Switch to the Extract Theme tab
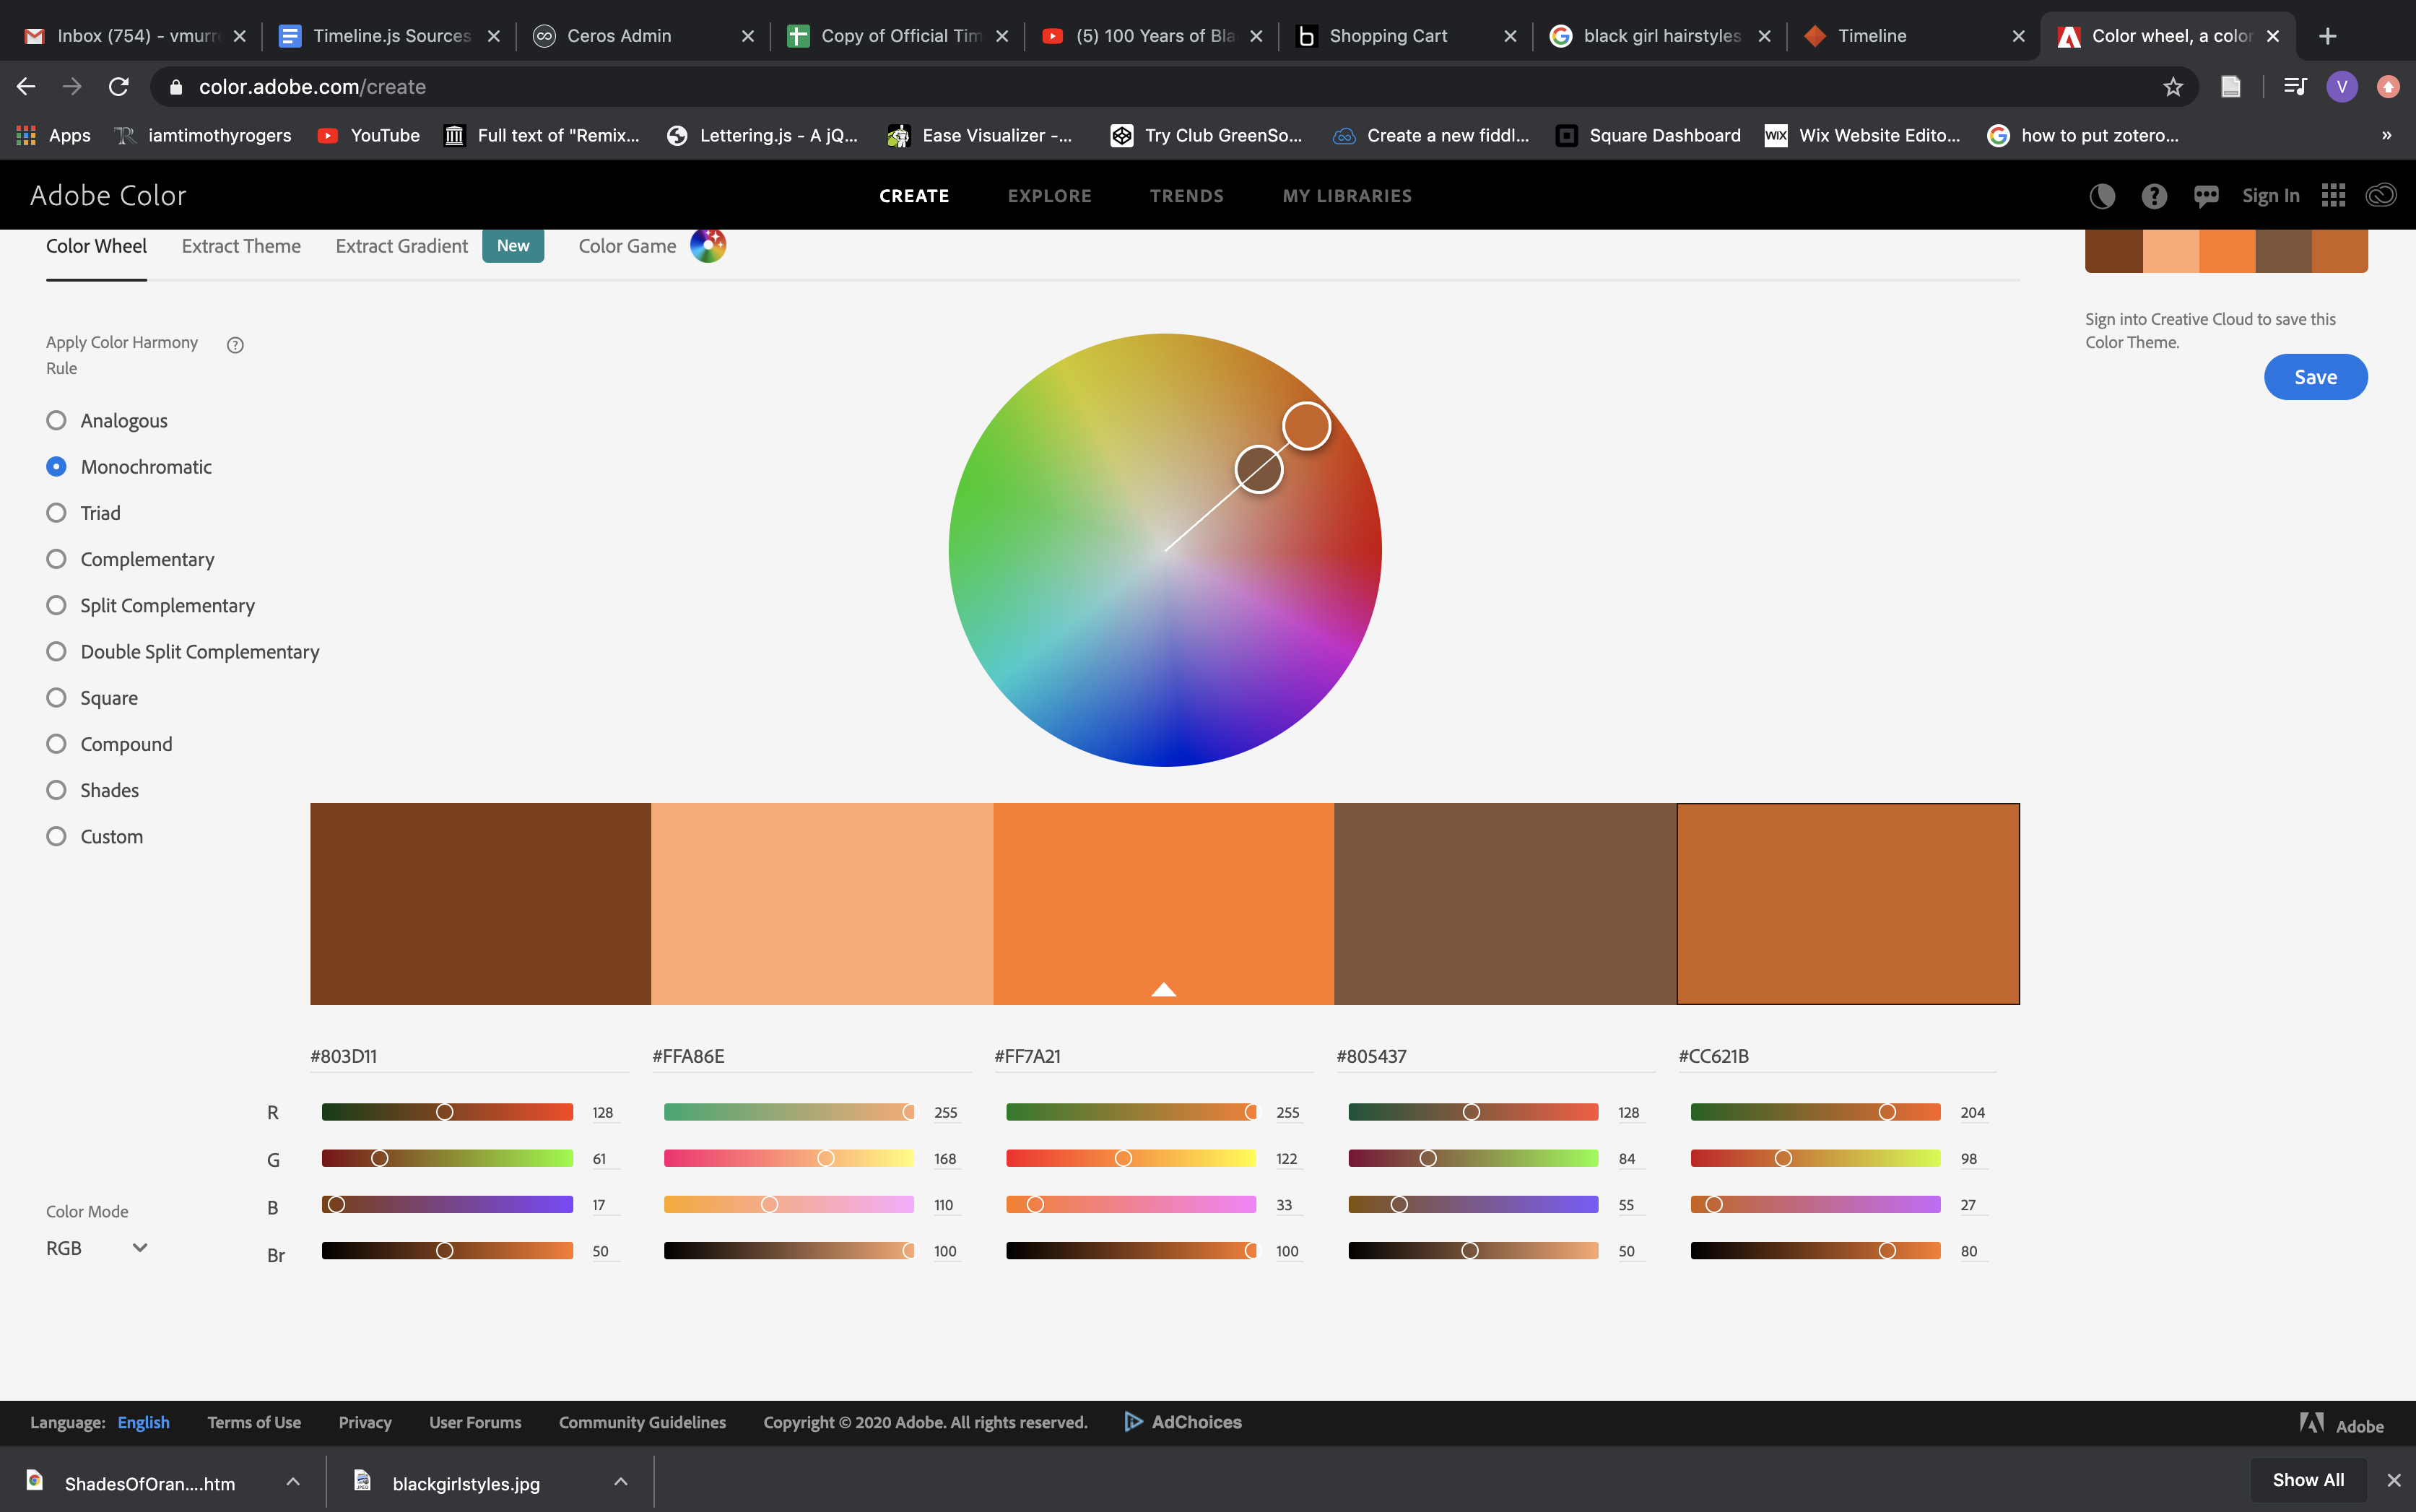The height and width of the screenshot is (1512, 2416). [241, 246]
